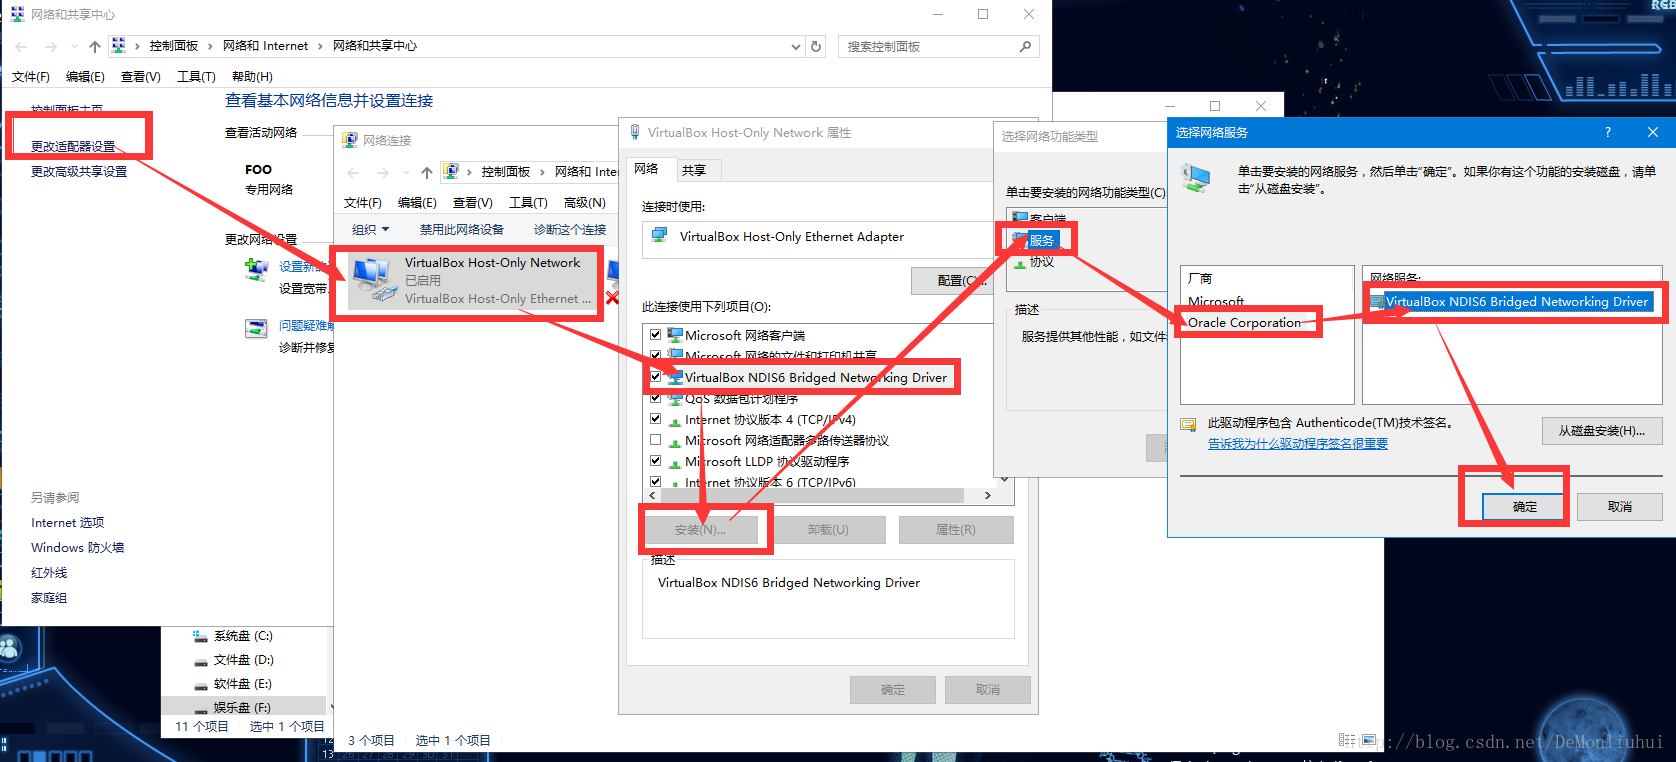Refresh the 网络和共享中心 address bar
Image resolution: width=1676 pixels, height=762 pixels.
tap(816, 46)
